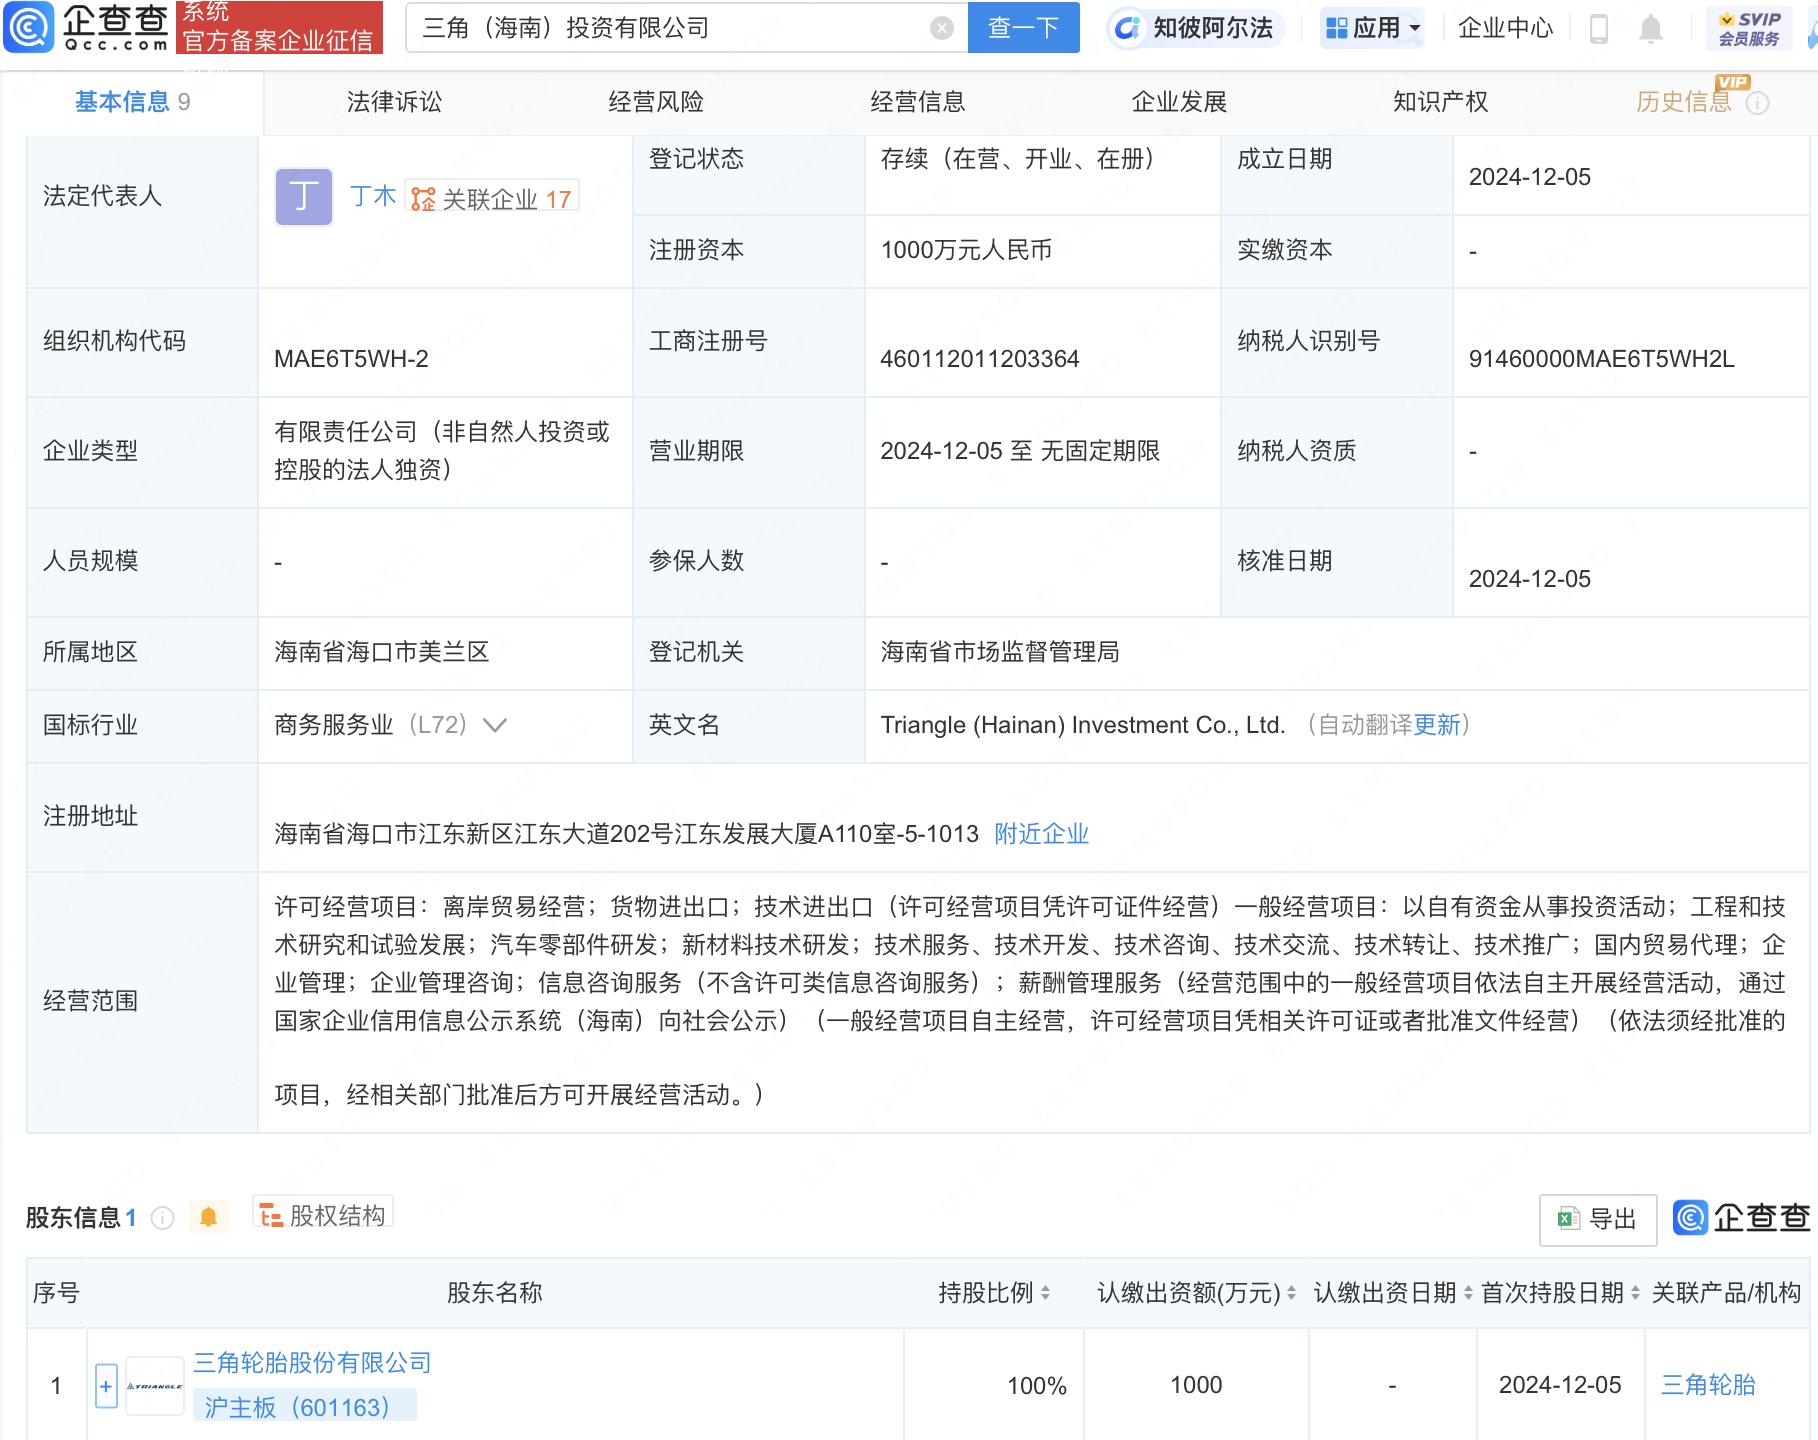The height and width of the screenshot is (1440, 1818).
Task: Open SVIP member services
Action: pos(1748,28)
